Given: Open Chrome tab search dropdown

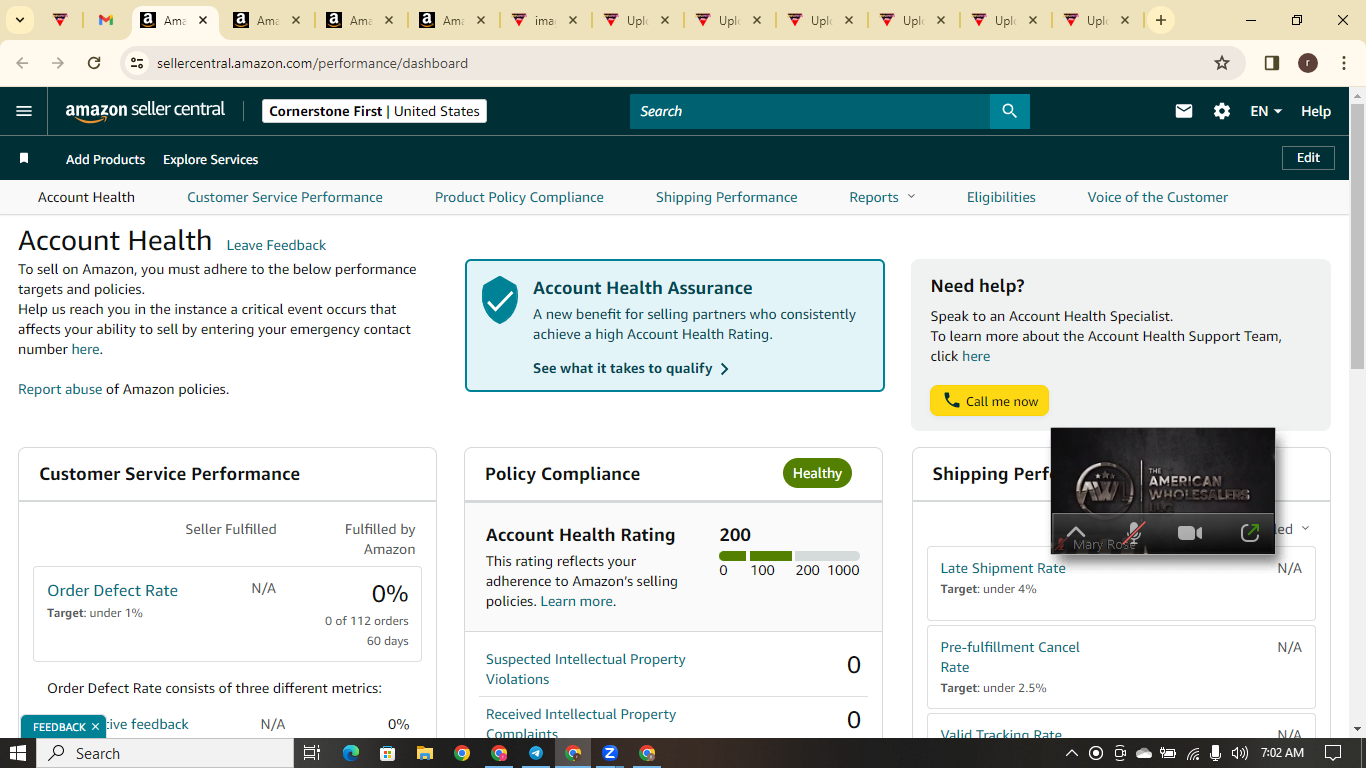Looking at the screenshot, I should (x=20, y=20).
